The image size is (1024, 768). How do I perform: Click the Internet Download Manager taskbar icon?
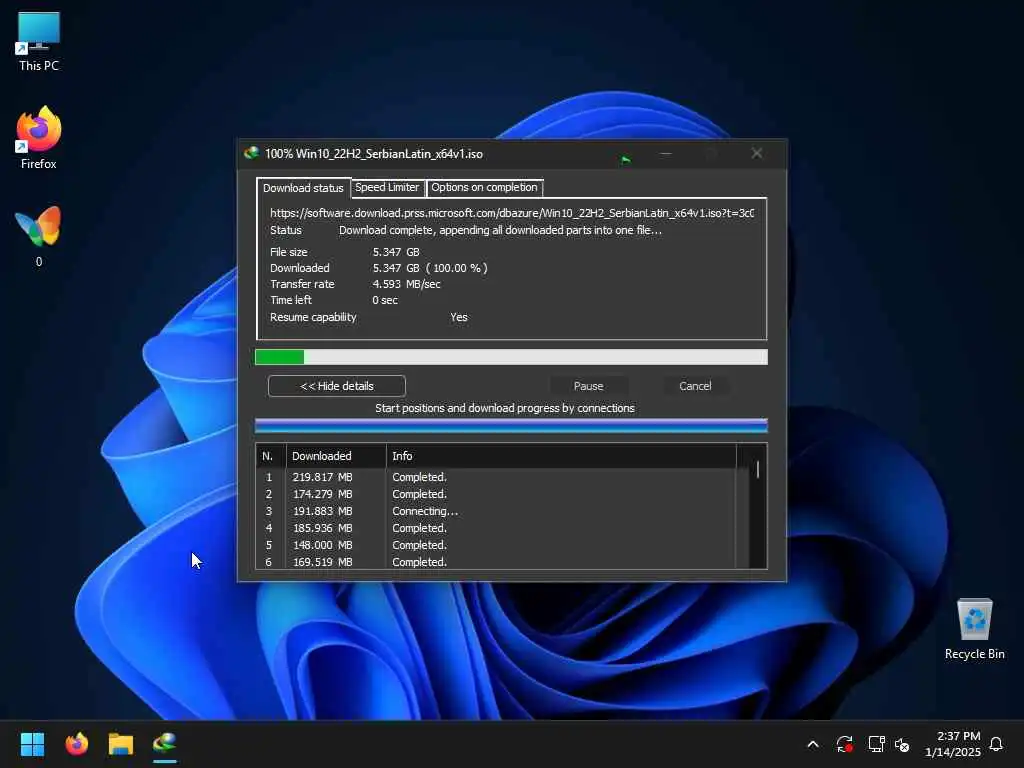(x=165, y=744)
